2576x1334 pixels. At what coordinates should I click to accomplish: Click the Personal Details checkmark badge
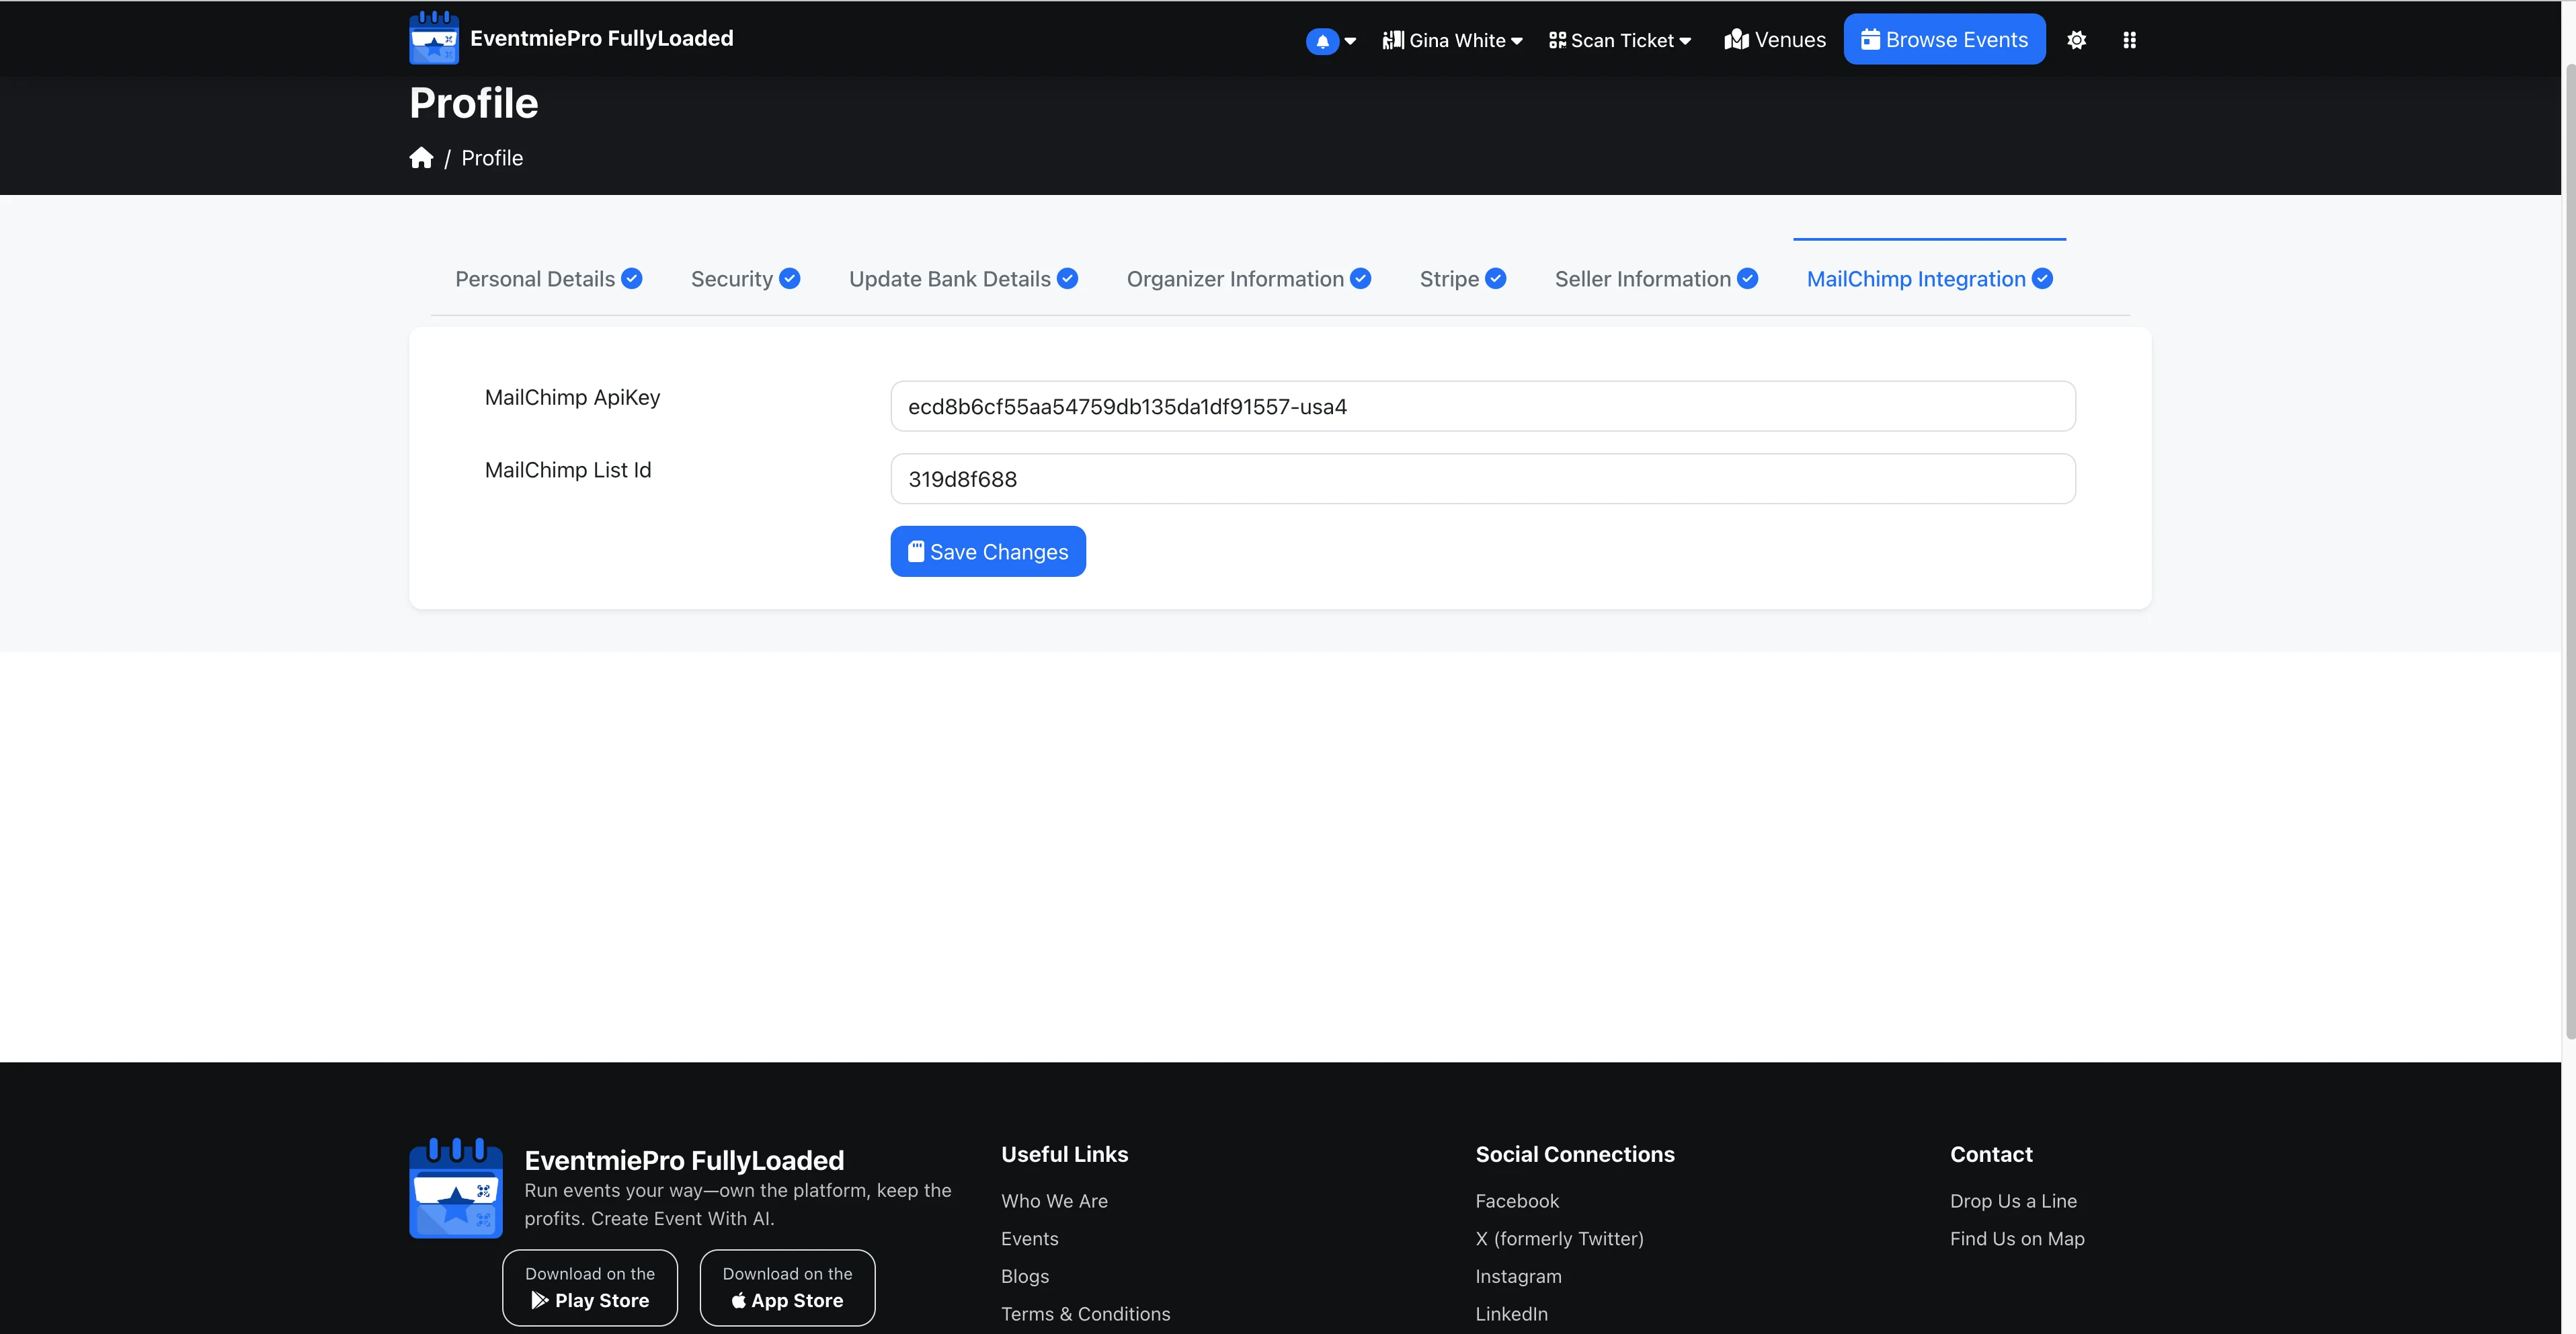point(631,279)
